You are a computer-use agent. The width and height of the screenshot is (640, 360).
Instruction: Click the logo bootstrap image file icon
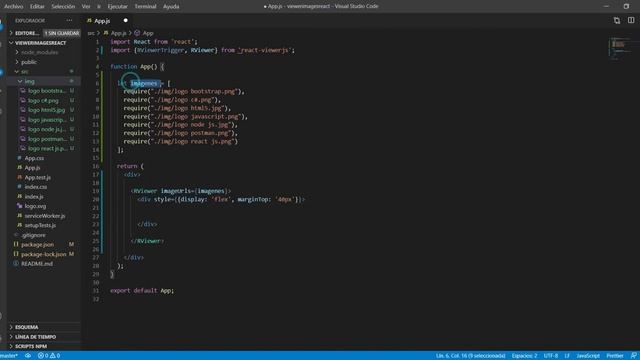(x=23, y=91)
